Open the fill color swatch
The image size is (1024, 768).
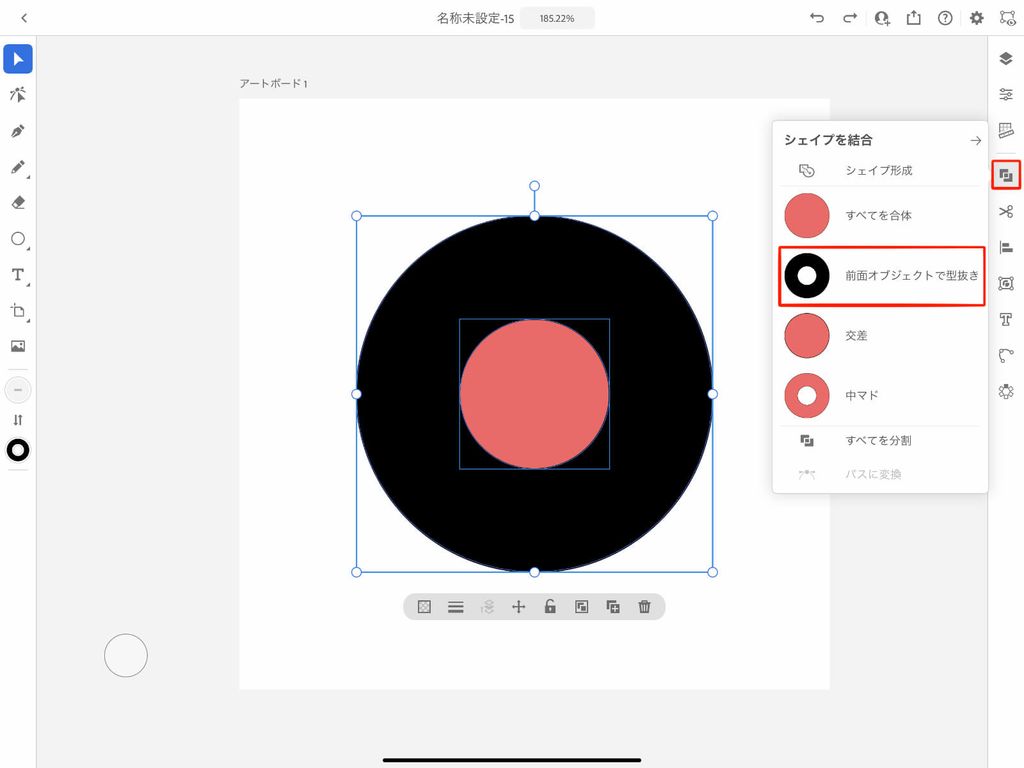pos(18,390)
